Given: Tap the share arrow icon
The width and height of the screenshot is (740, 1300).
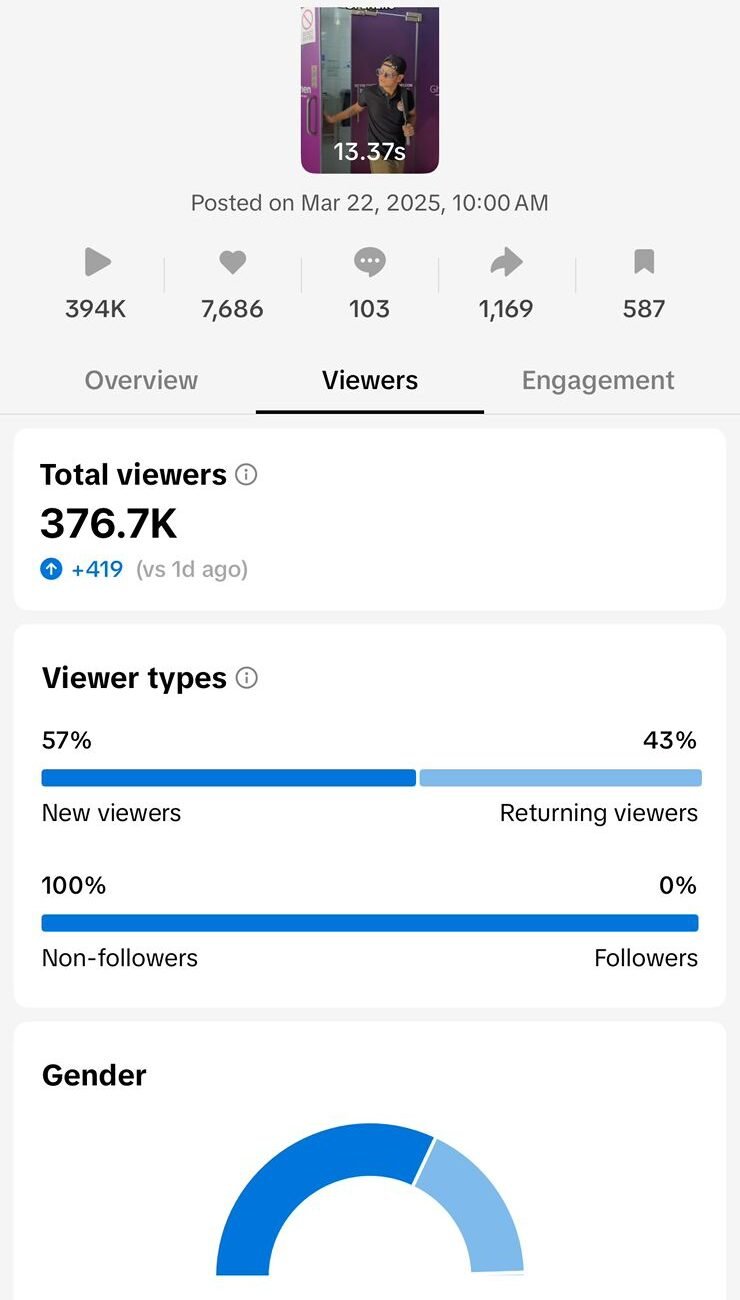Looking at the screenshot, I should tap(506, 263).
